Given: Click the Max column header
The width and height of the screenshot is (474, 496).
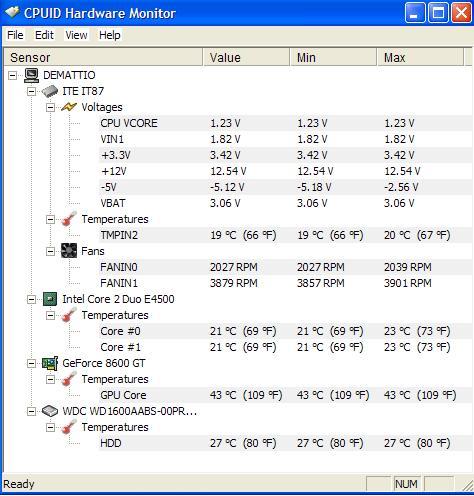Looking at the screenshot, I should (420, 57).
